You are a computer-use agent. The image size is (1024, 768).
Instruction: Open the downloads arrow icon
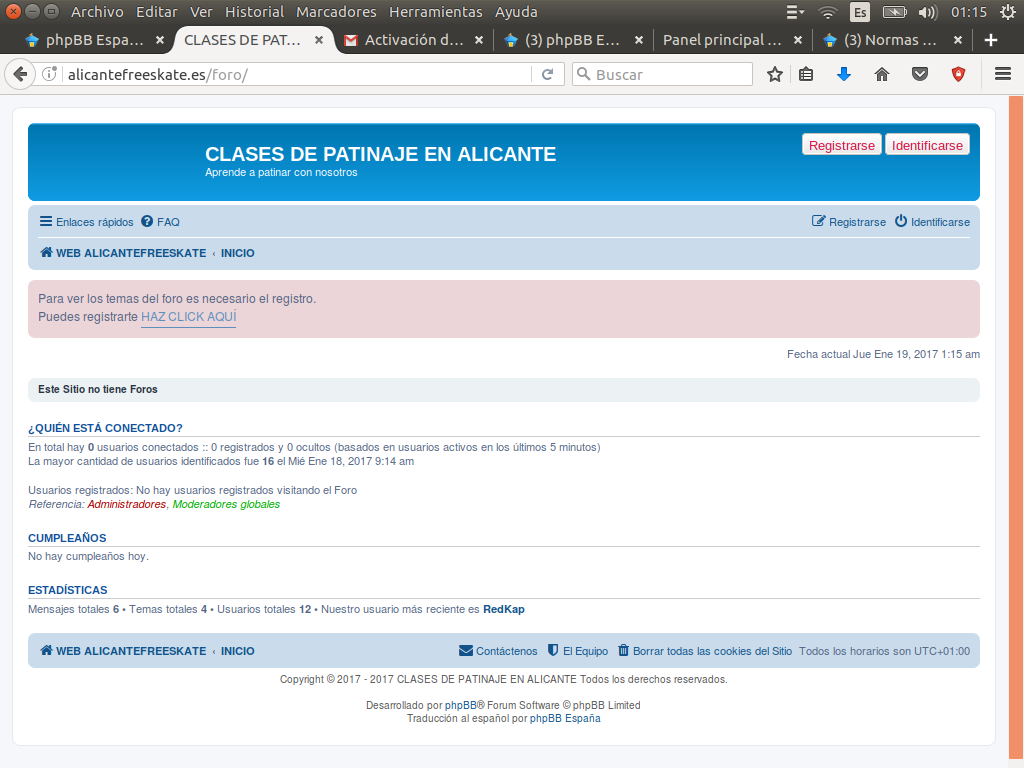(x=843, y=75)
